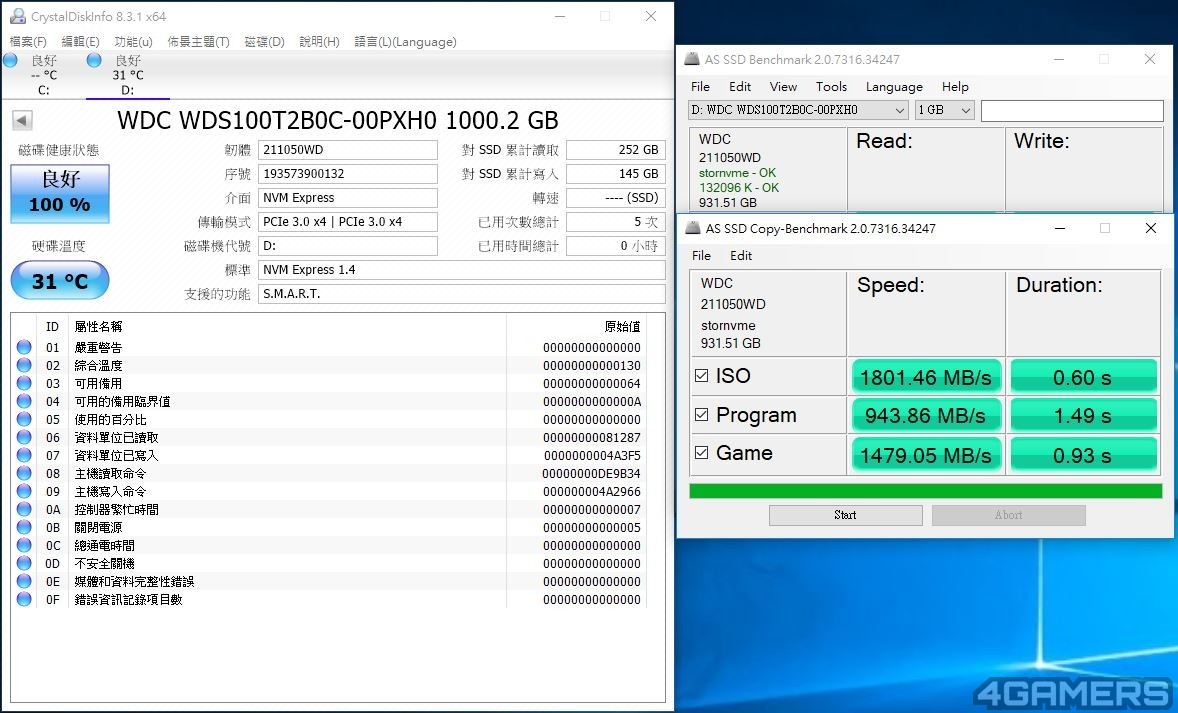
Task: Click the Game speed result 1479.05 MB/s
Action: (x=926, y=455)
